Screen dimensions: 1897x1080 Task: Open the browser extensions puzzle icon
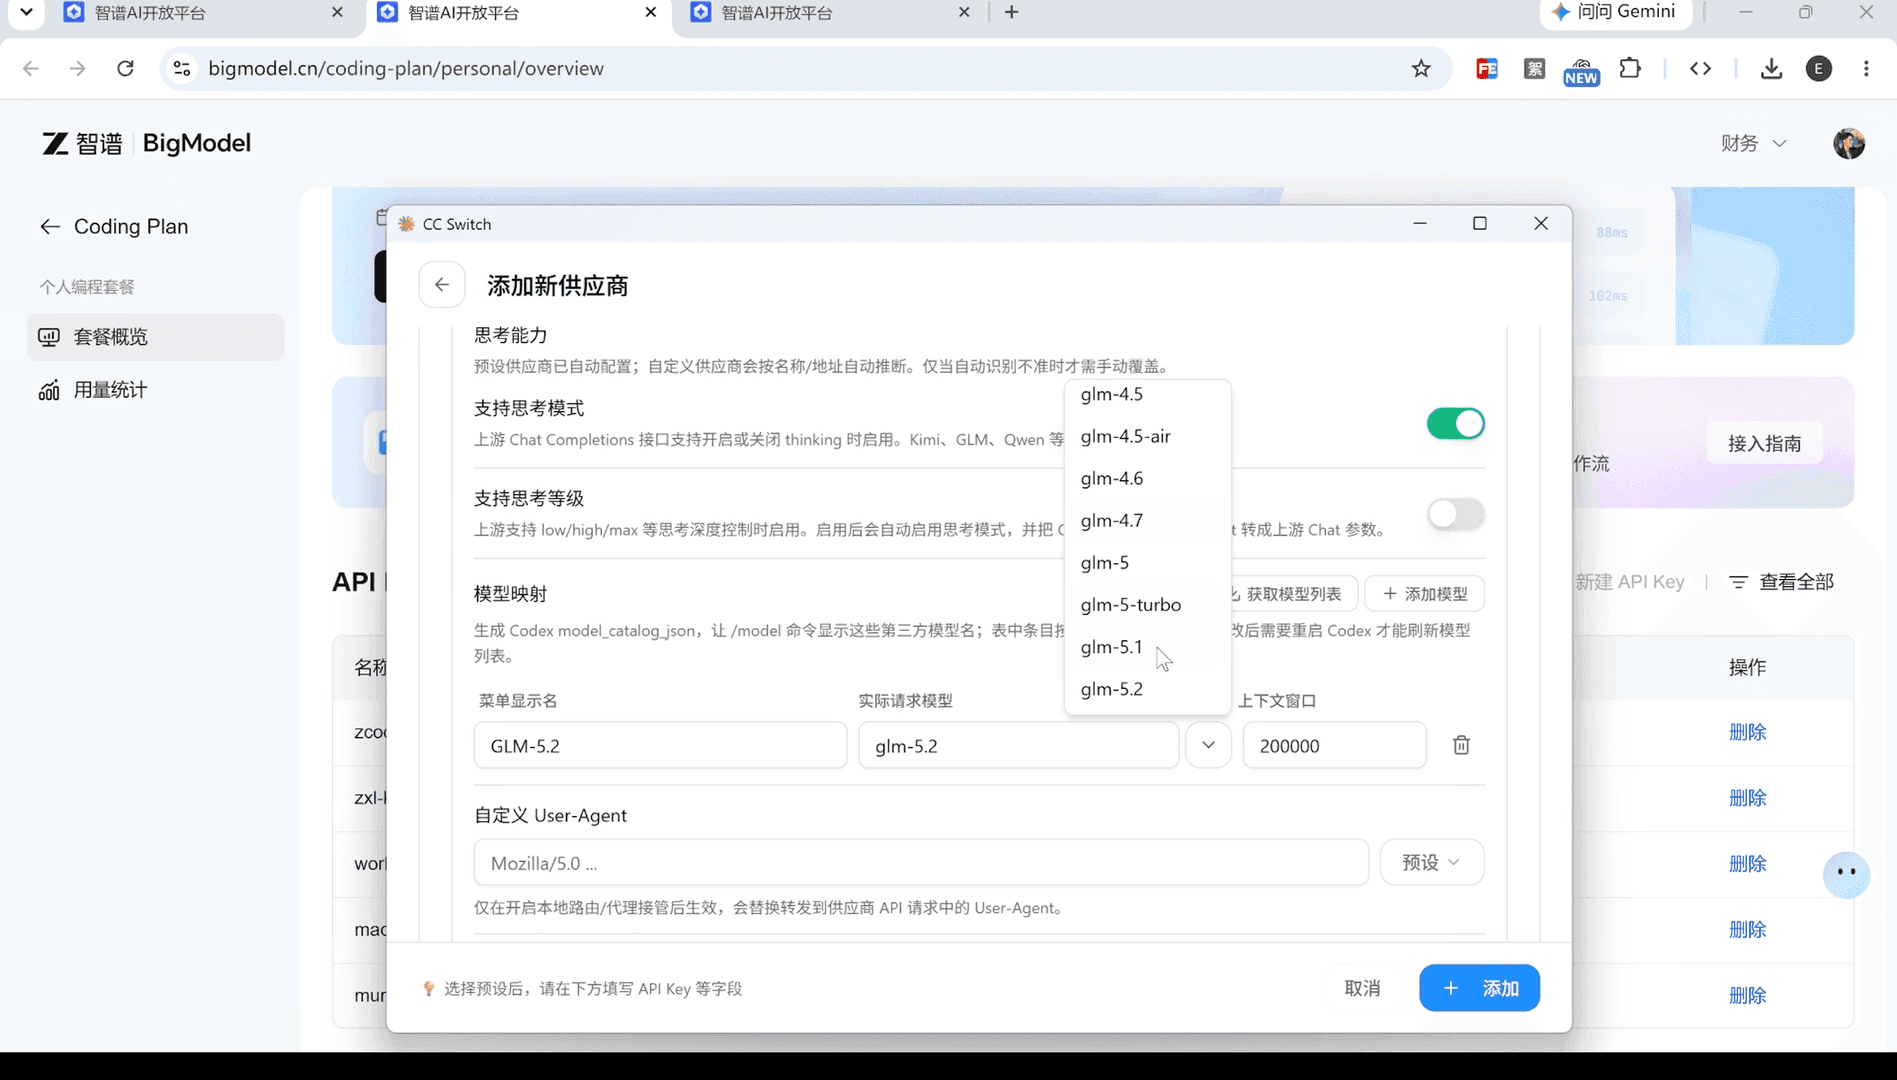1630,68
